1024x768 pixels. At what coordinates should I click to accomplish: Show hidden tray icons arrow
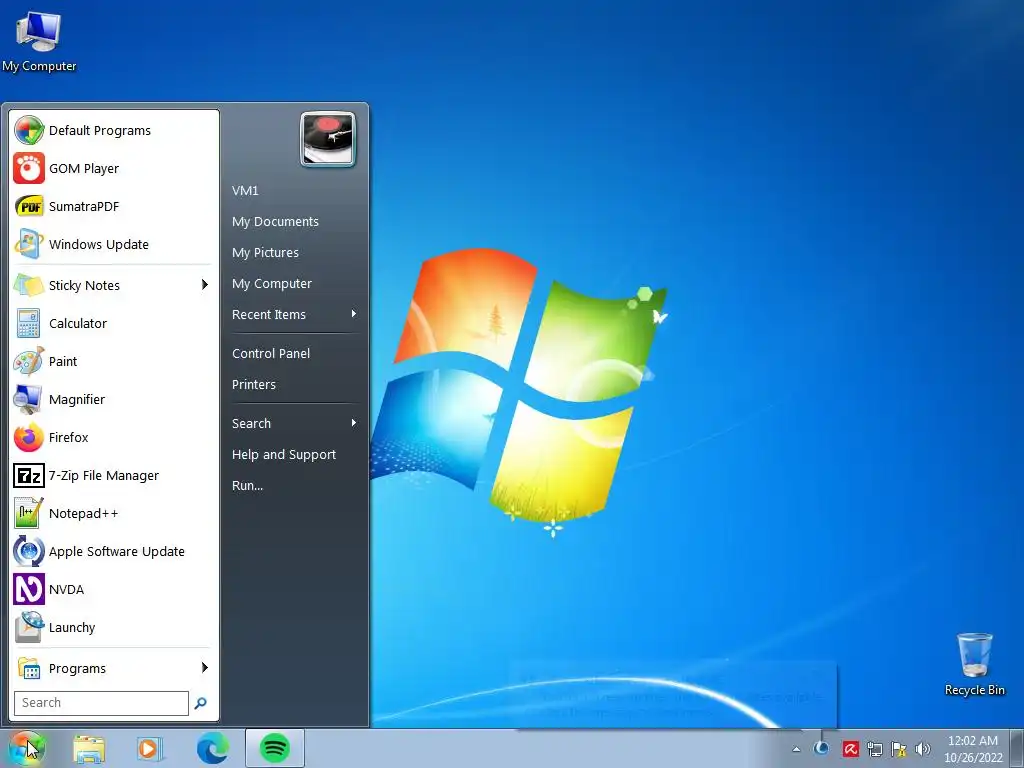[x=796, y=749]
